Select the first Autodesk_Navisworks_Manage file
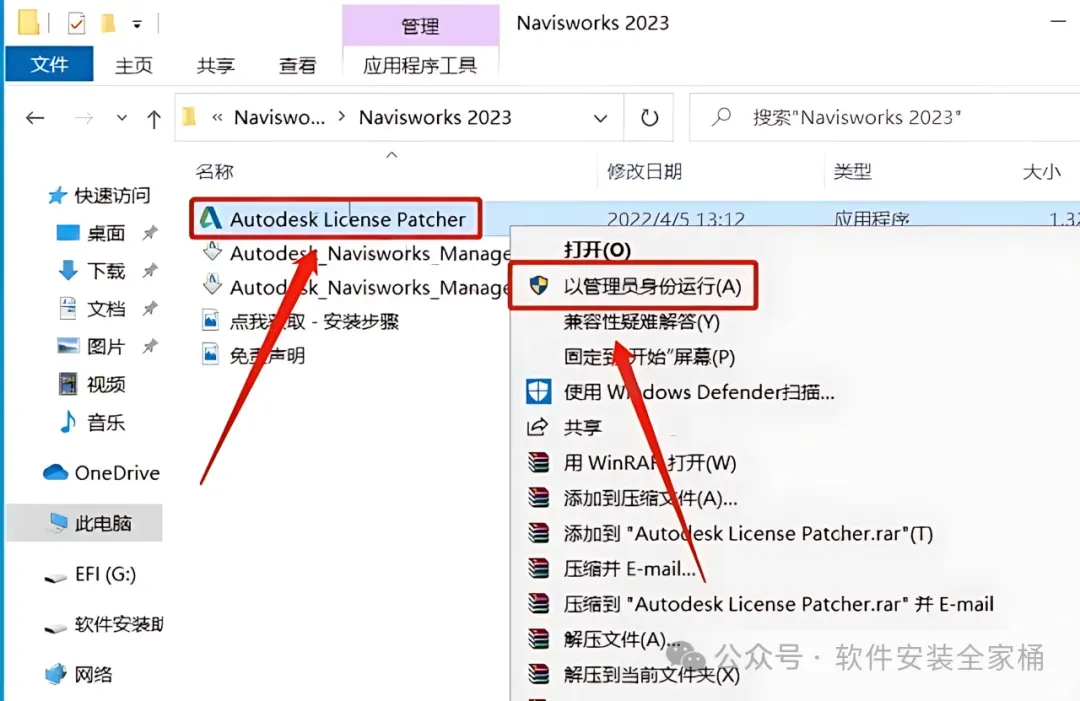The height and width of the screenshot is (701, 1080). (370, 253)
